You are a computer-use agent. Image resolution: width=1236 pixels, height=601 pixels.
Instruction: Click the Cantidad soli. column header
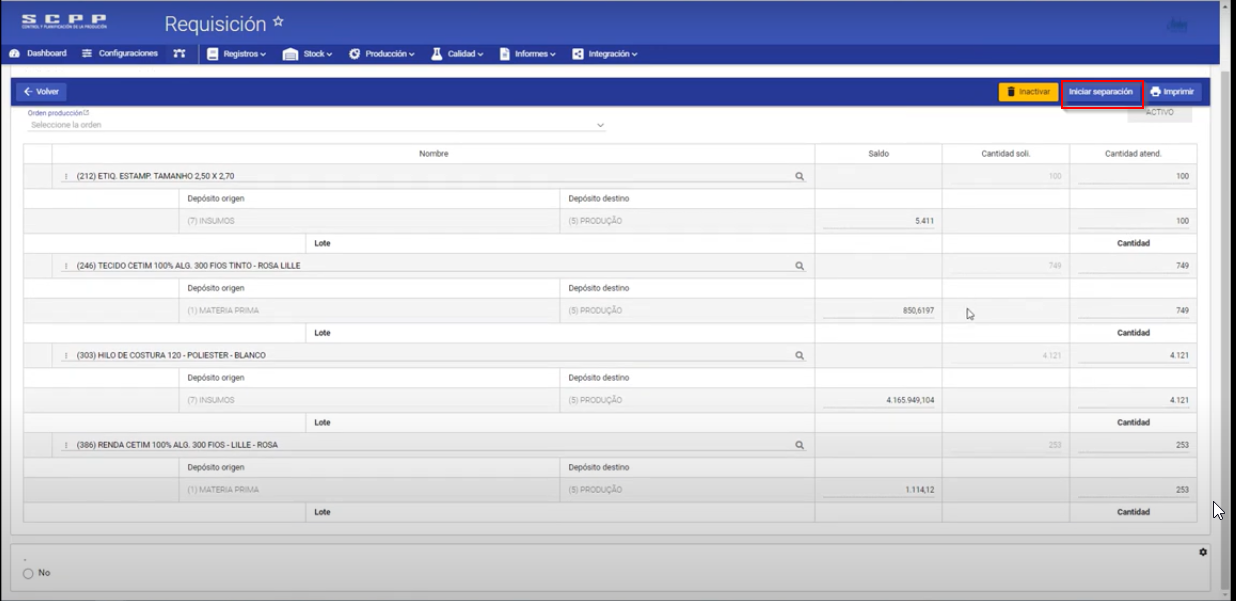[1005, 154]
